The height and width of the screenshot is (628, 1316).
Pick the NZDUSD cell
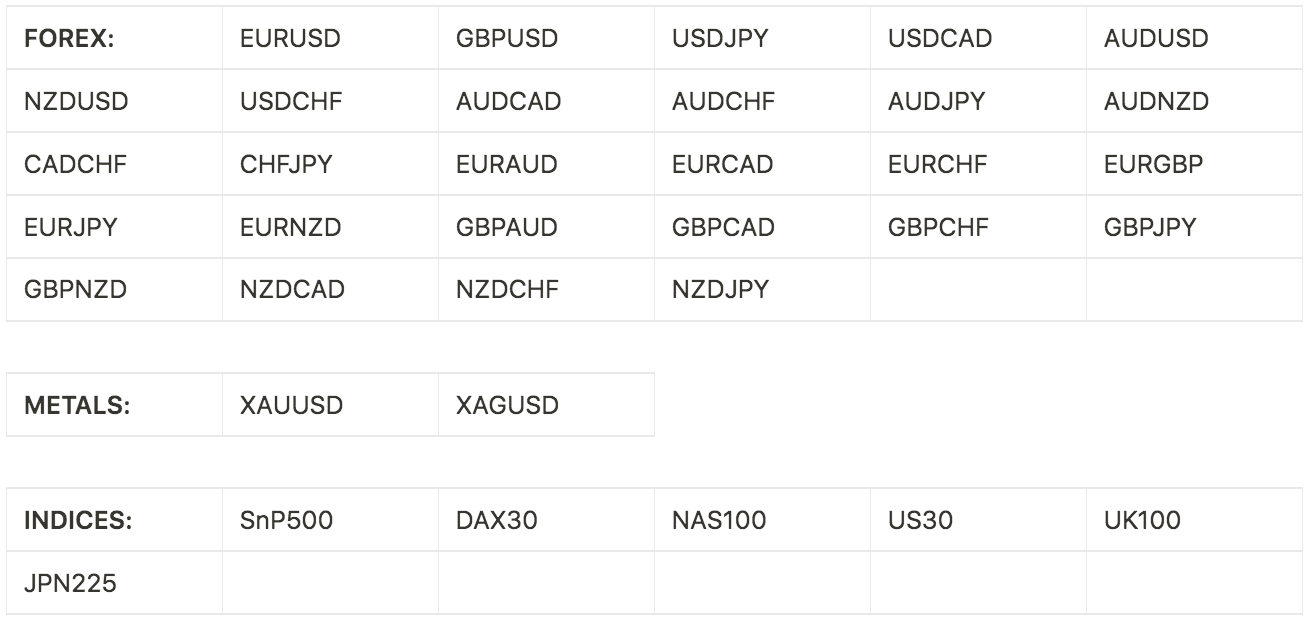(x=114, y=101)
